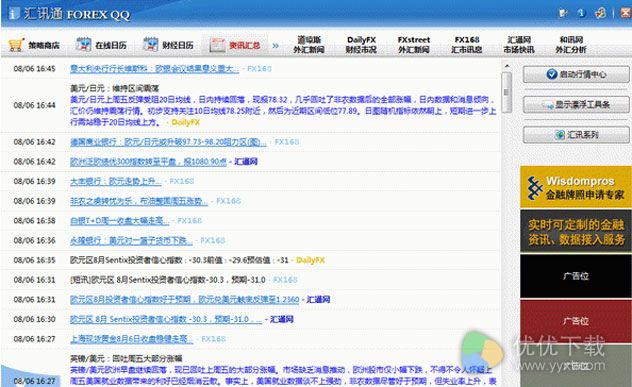Viewport: 632px width, 387px height.
Task: Open the 汇通网 市场快讯 tab
Action: pyautogui.click(x=519, y=44)
